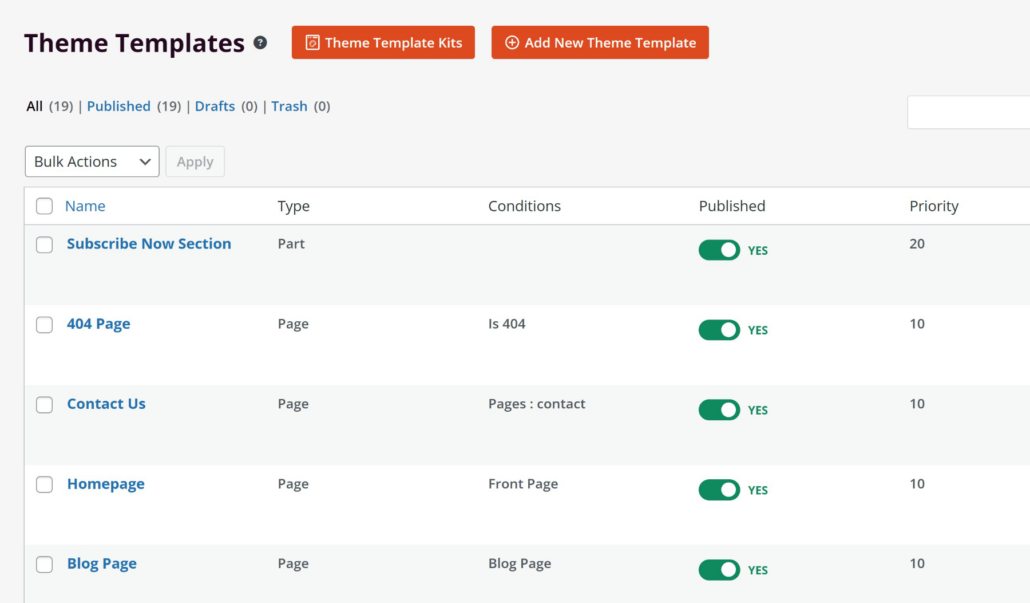Expand the Bulk Actions dropdown
The width and height of the screenshot is (1030, 603).
click(x=92, y=162)
